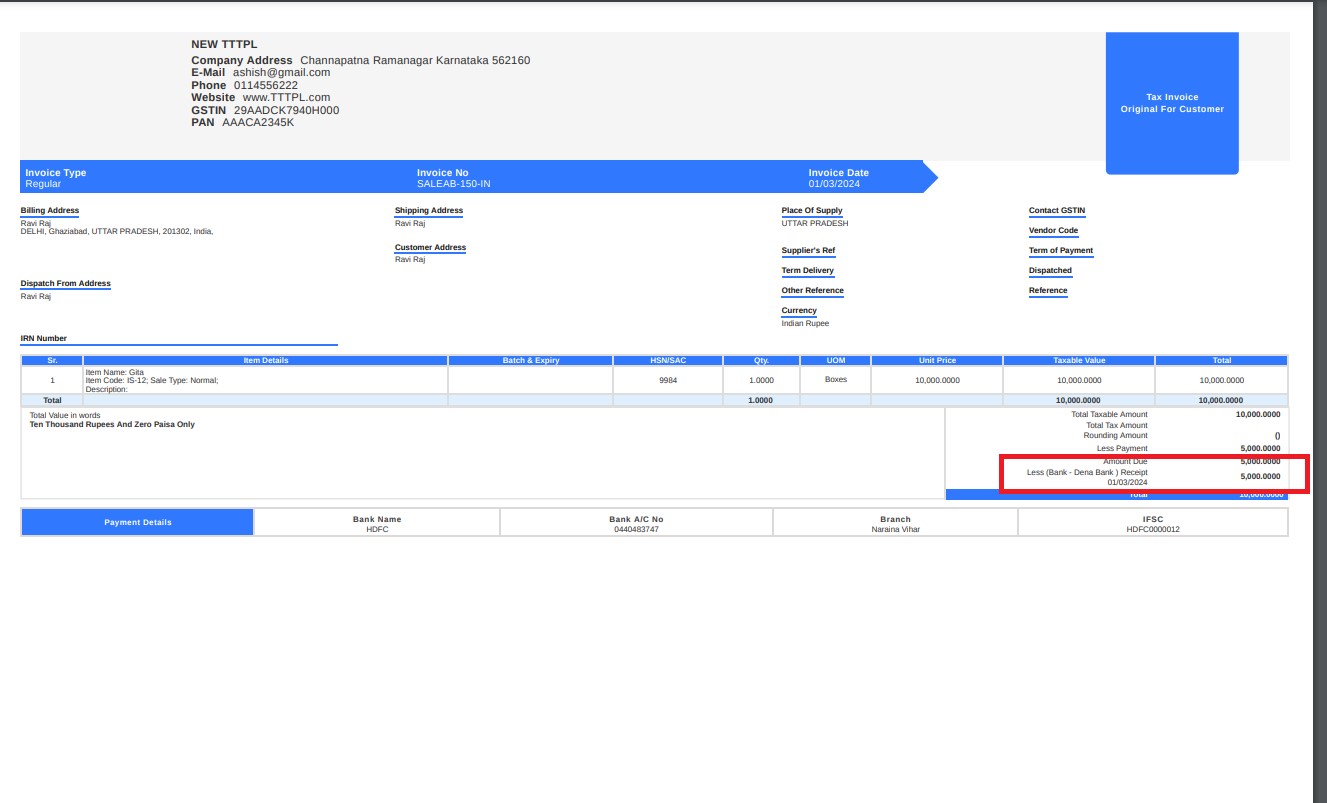The height and width of the screenshot is (803, 1327).
Task: Click the Billing Address heading
Action: (50, 211)
